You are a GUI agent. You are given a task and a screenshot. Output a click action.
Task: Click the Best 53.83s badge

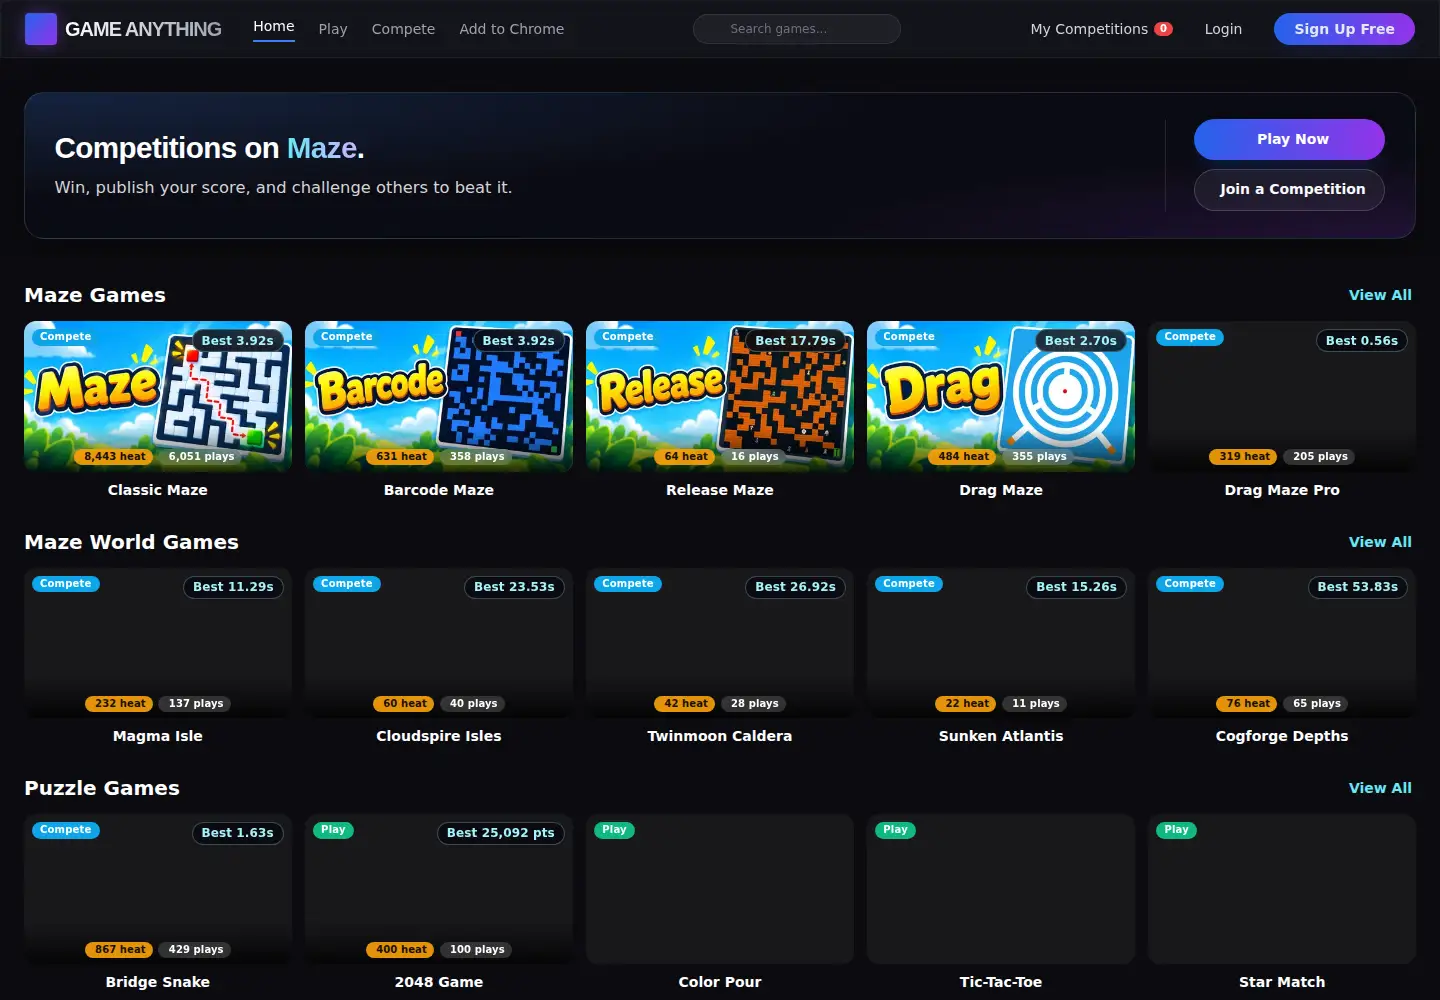1357,587
